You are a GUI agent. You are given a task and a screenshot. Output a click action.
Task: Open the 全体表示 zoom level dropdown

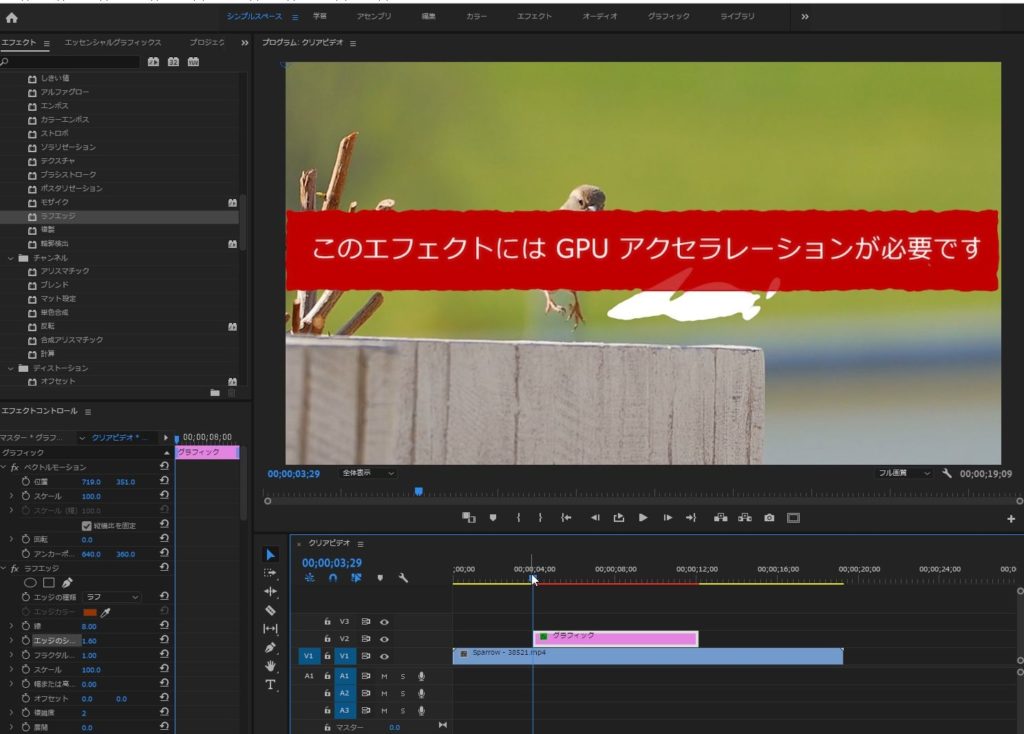(x=368, y=473)
